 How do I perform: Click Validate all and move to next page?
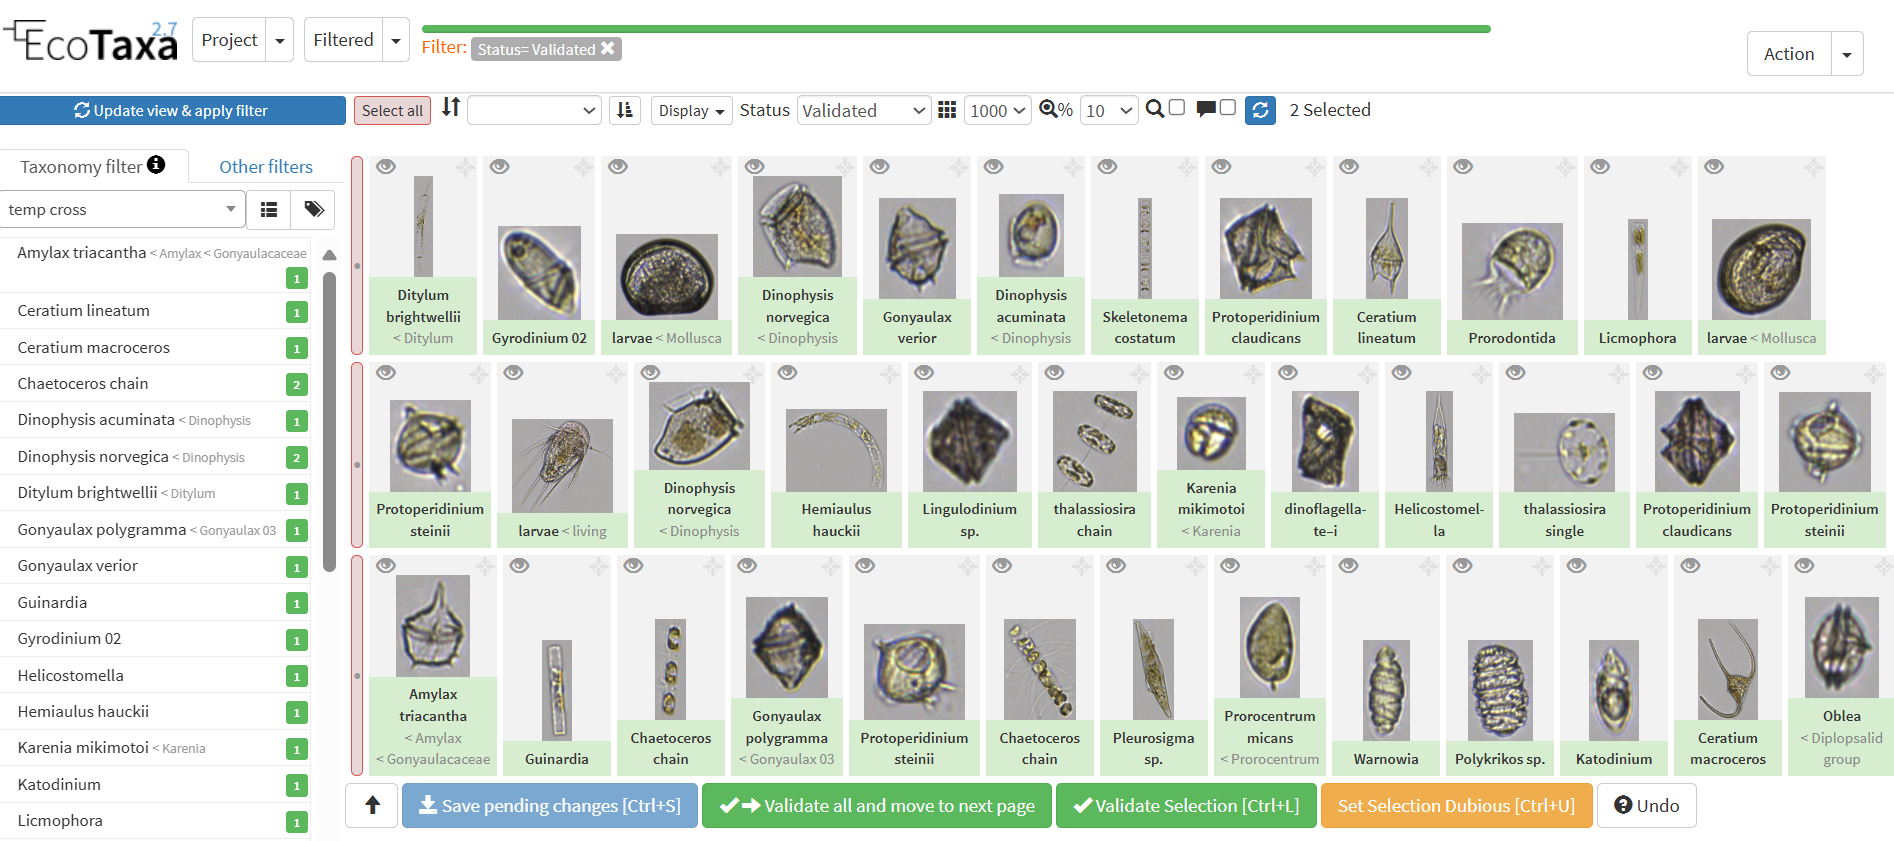click(x=877, y=805)
